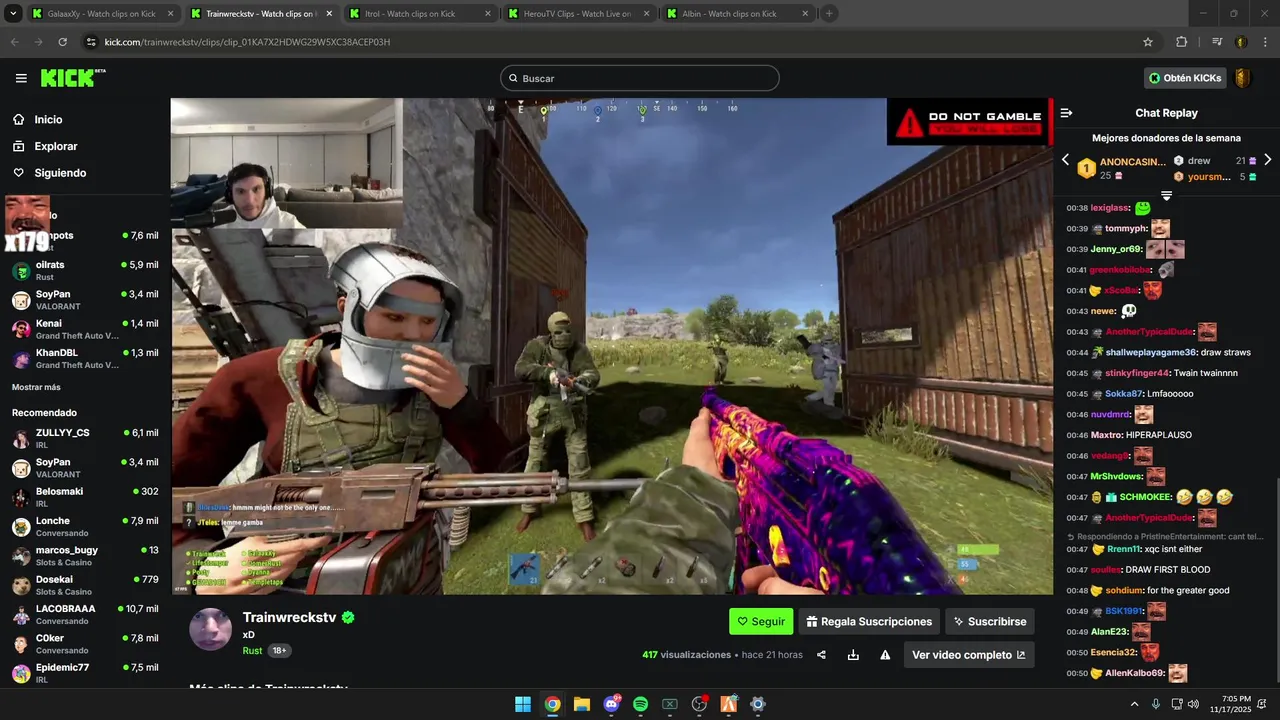Open the Siguiendo section
The width and height of the screenshot is (1280, 720).
point(60,173)
